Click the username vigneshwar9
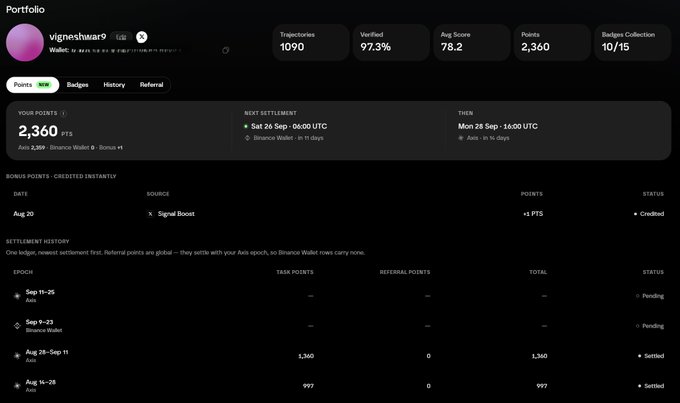This screenshot has height=403, width=680. click(78, 37)
